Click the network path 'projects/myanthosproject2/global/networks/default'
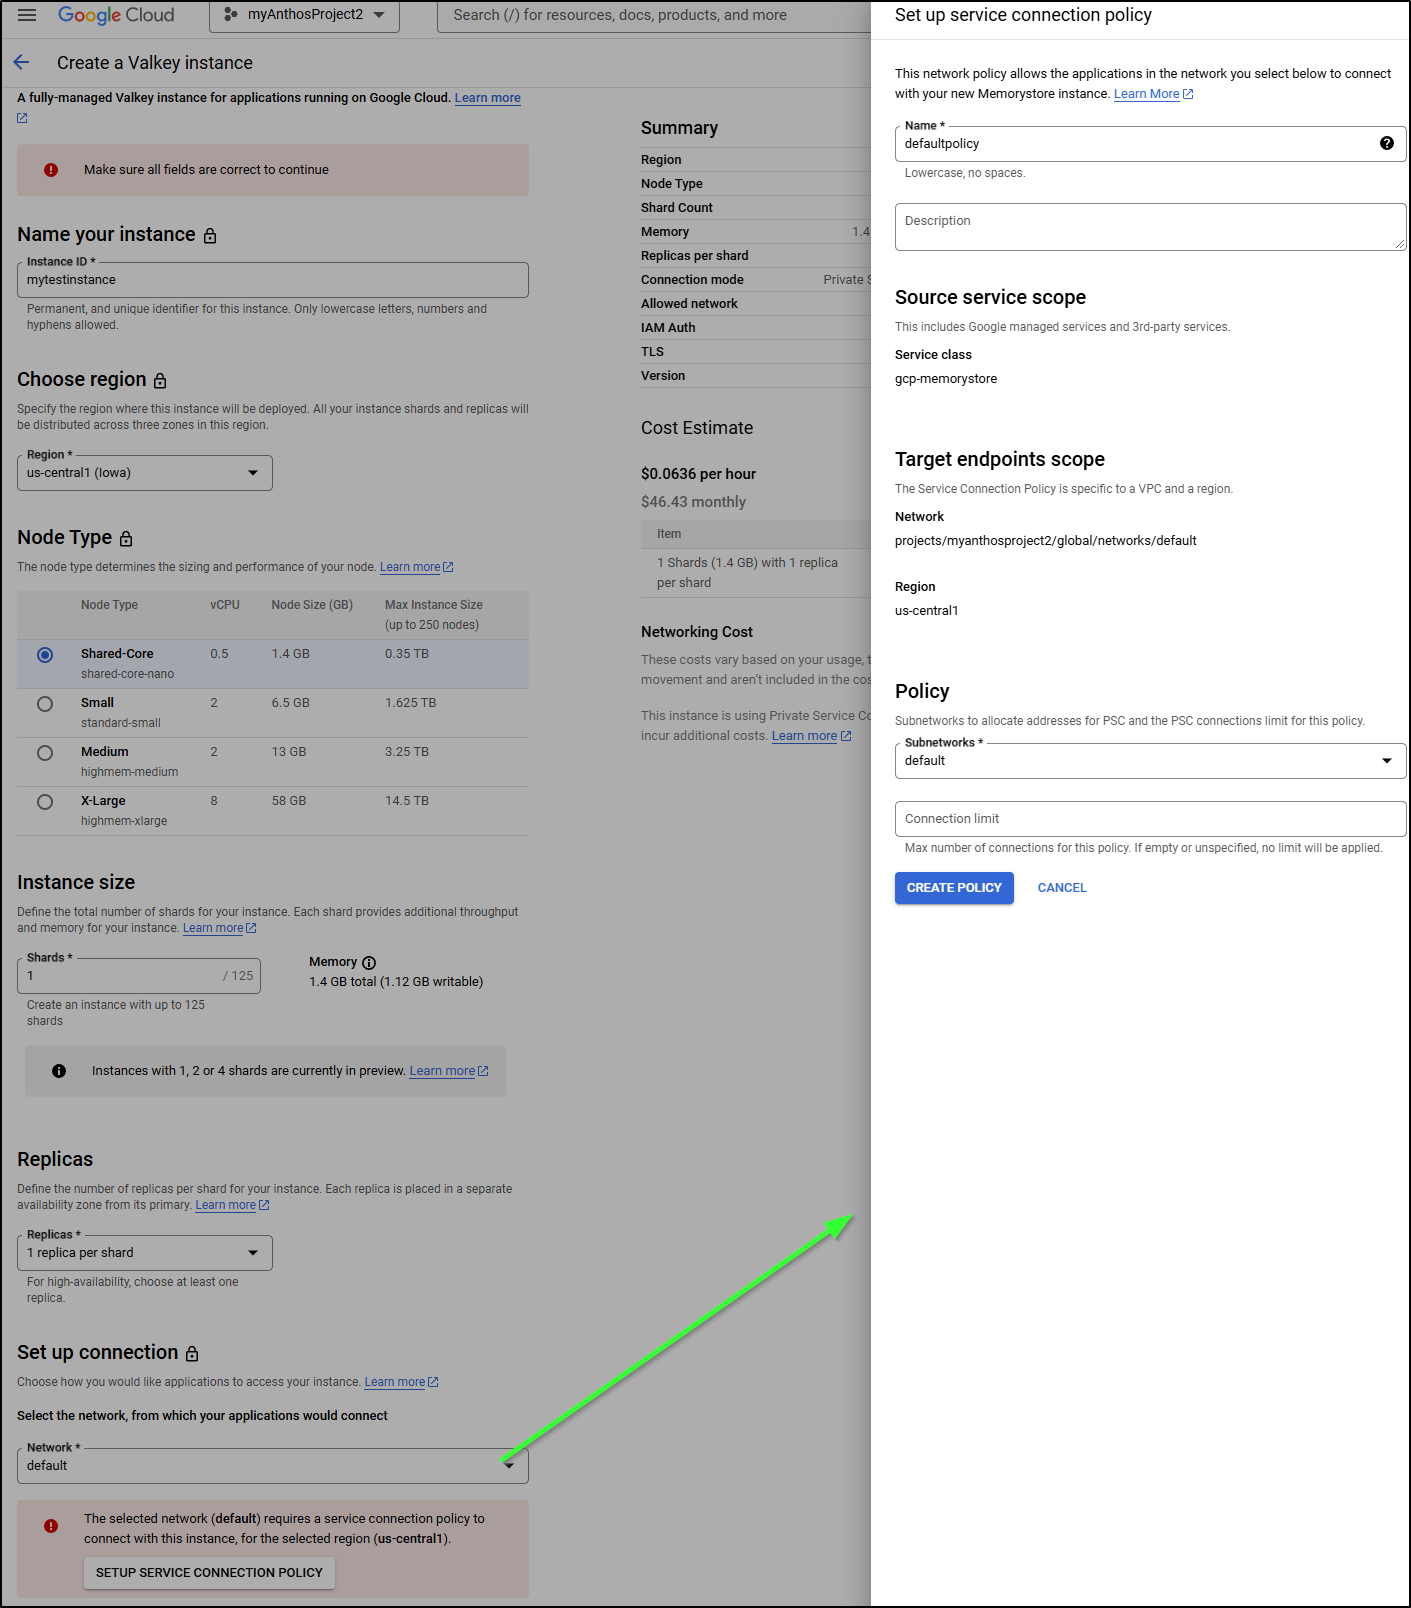Viewport: 1411px width, 1608px height. [x=1046, y=541]
